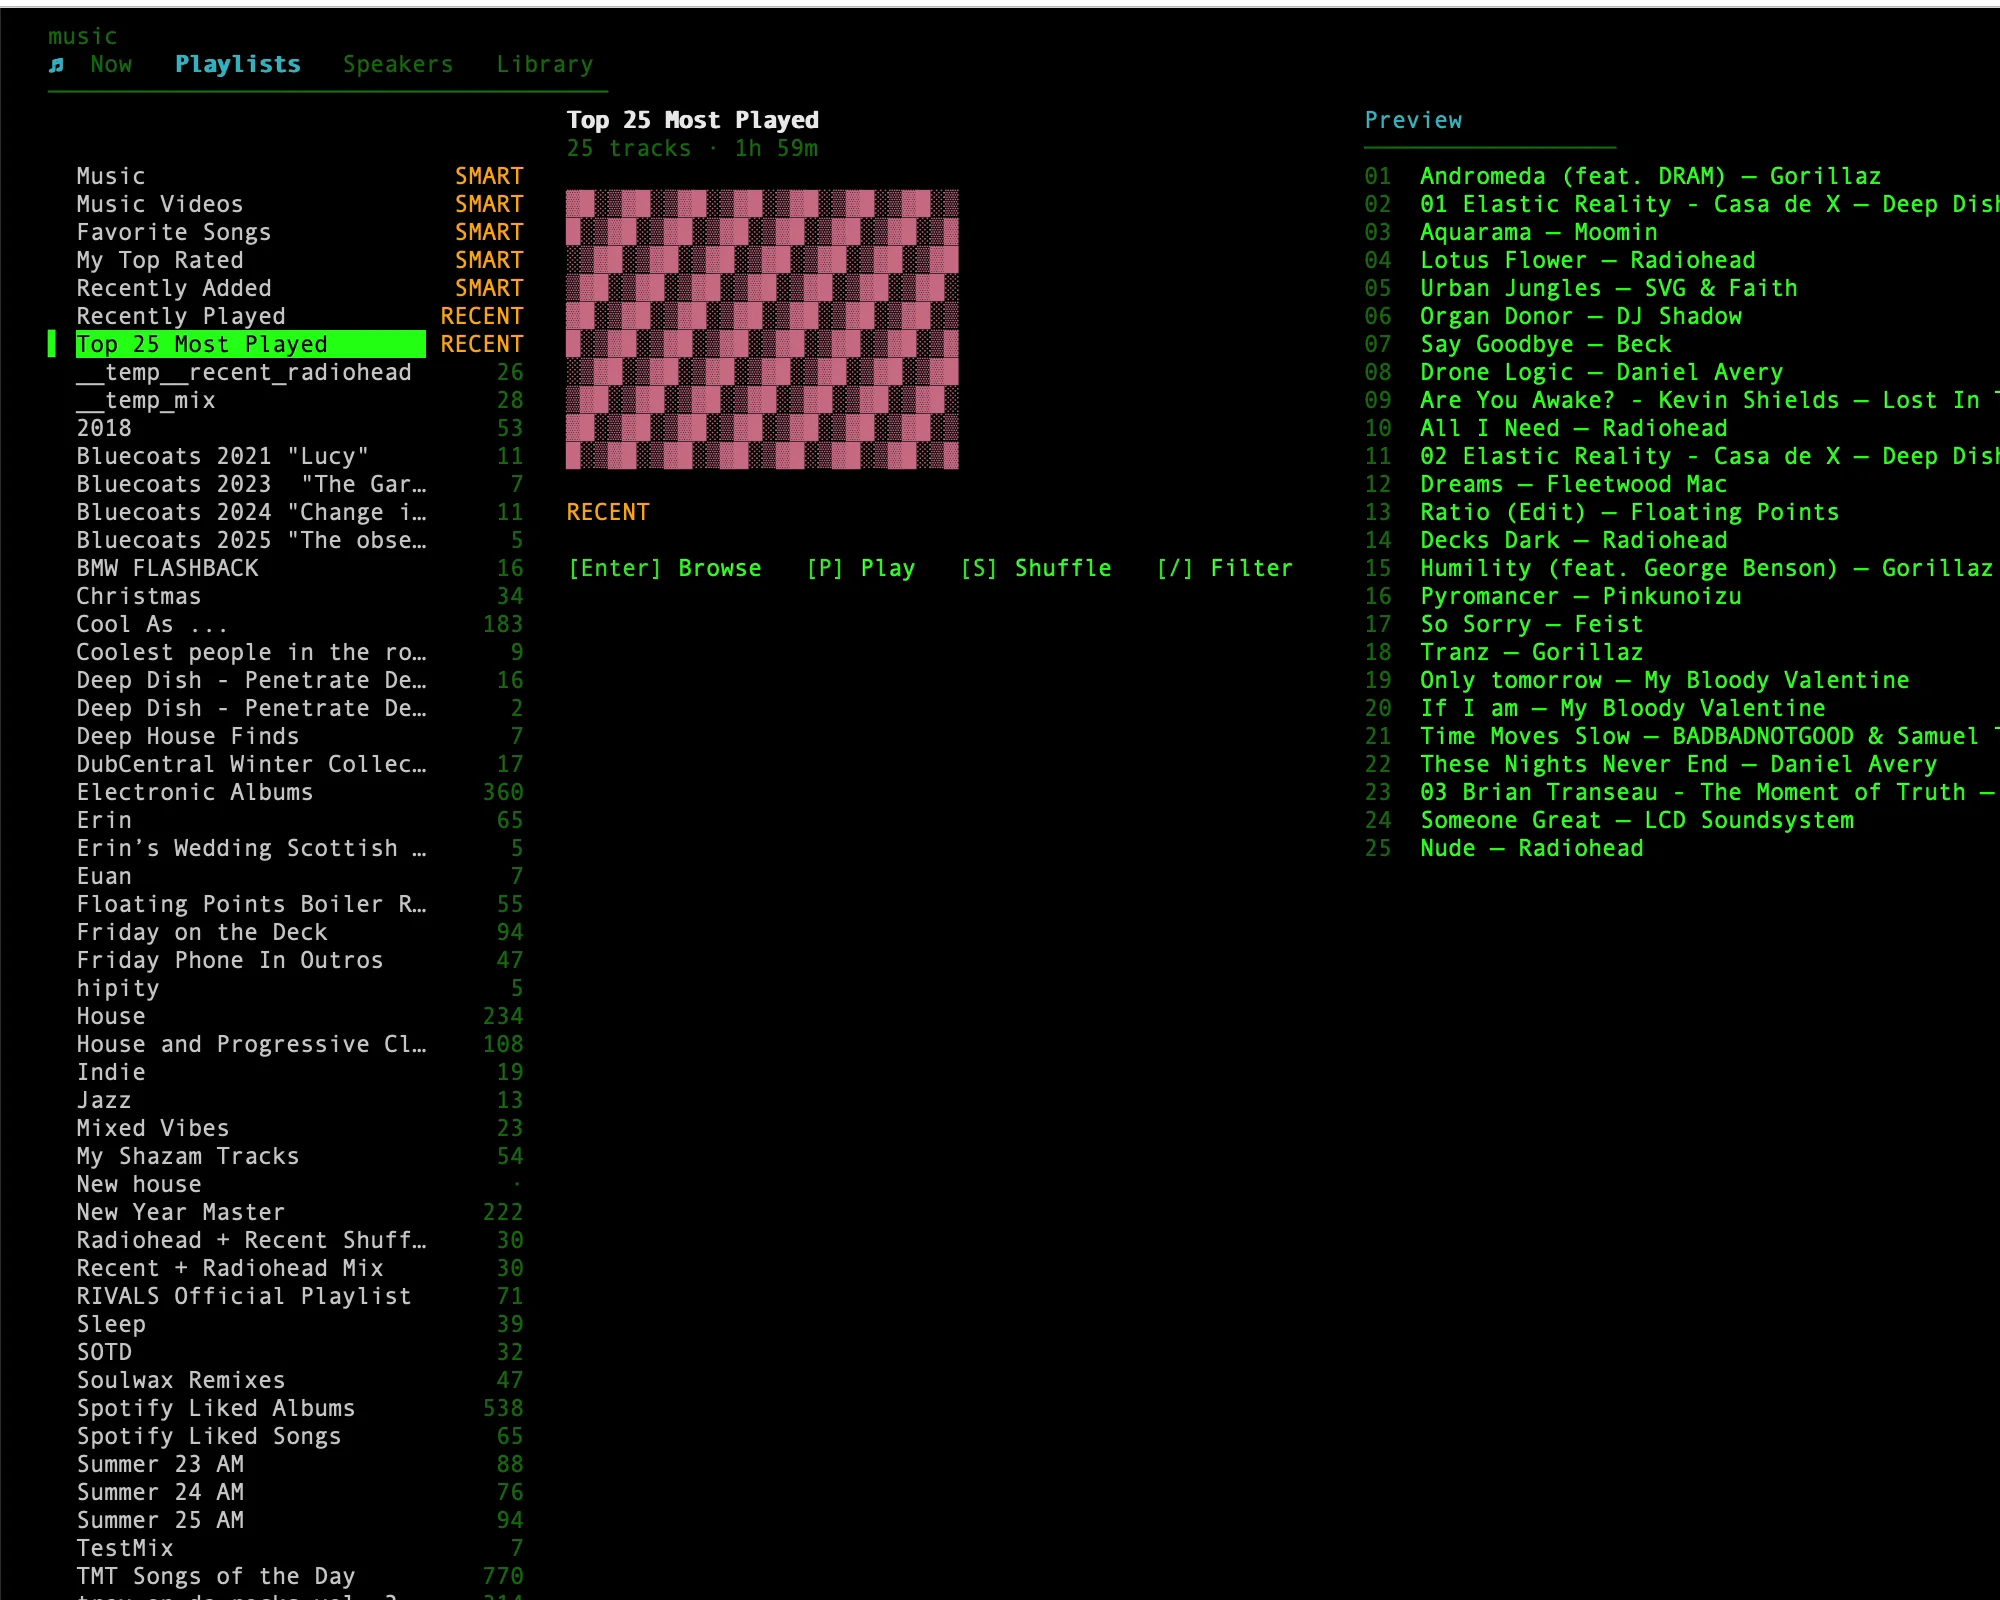The image size is (2000, 1600).
Task: Select the Euan playlist
Action: 300,876
